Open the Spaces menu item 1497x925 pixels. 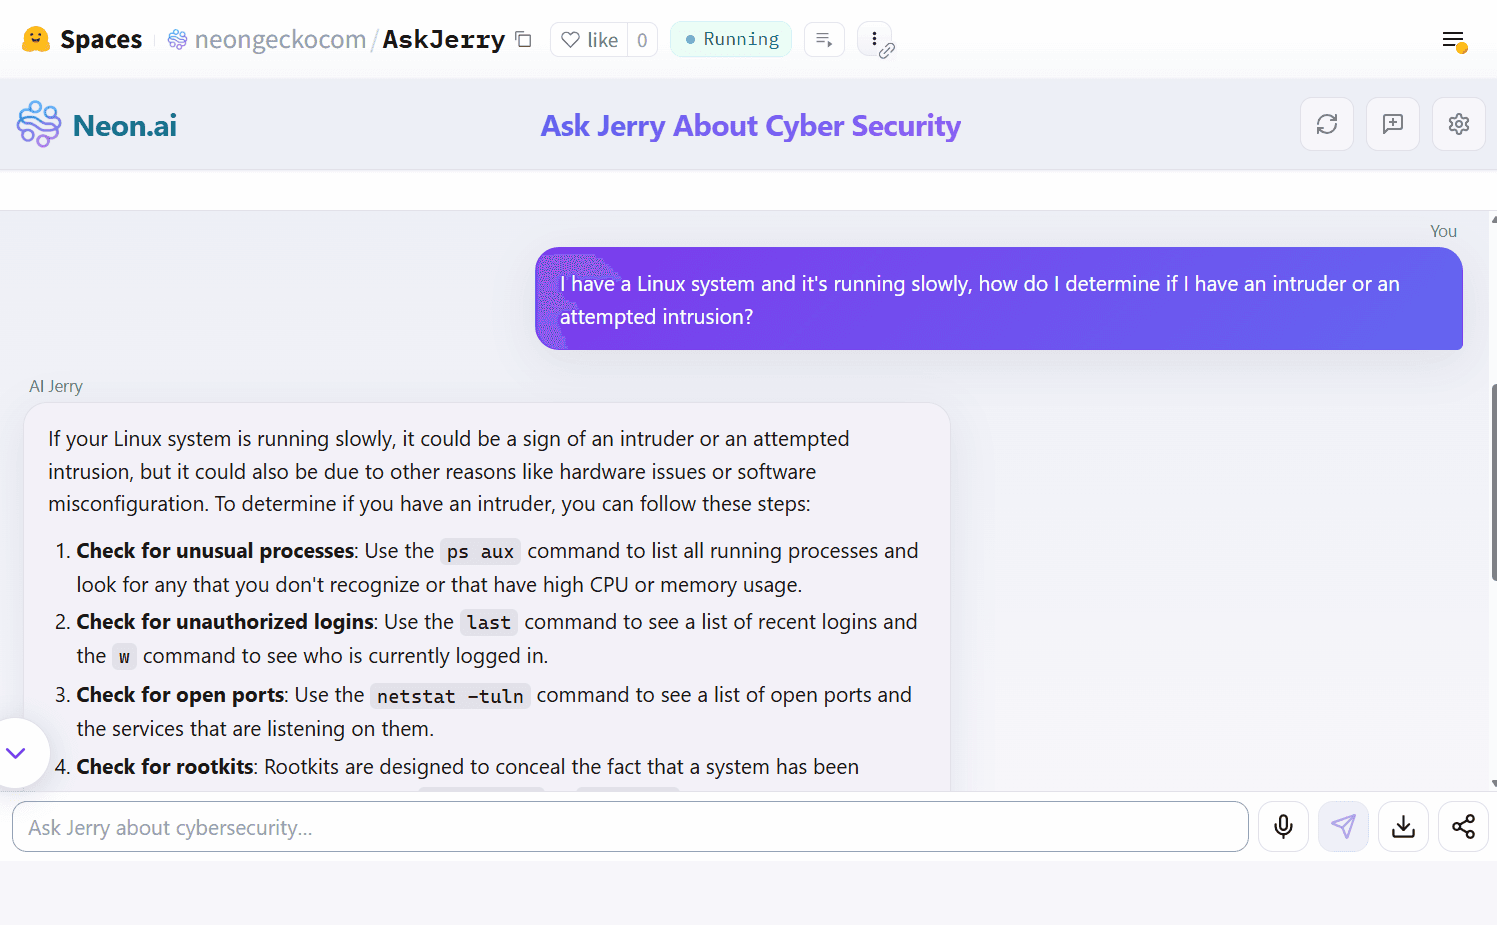(x=105, y=38)
